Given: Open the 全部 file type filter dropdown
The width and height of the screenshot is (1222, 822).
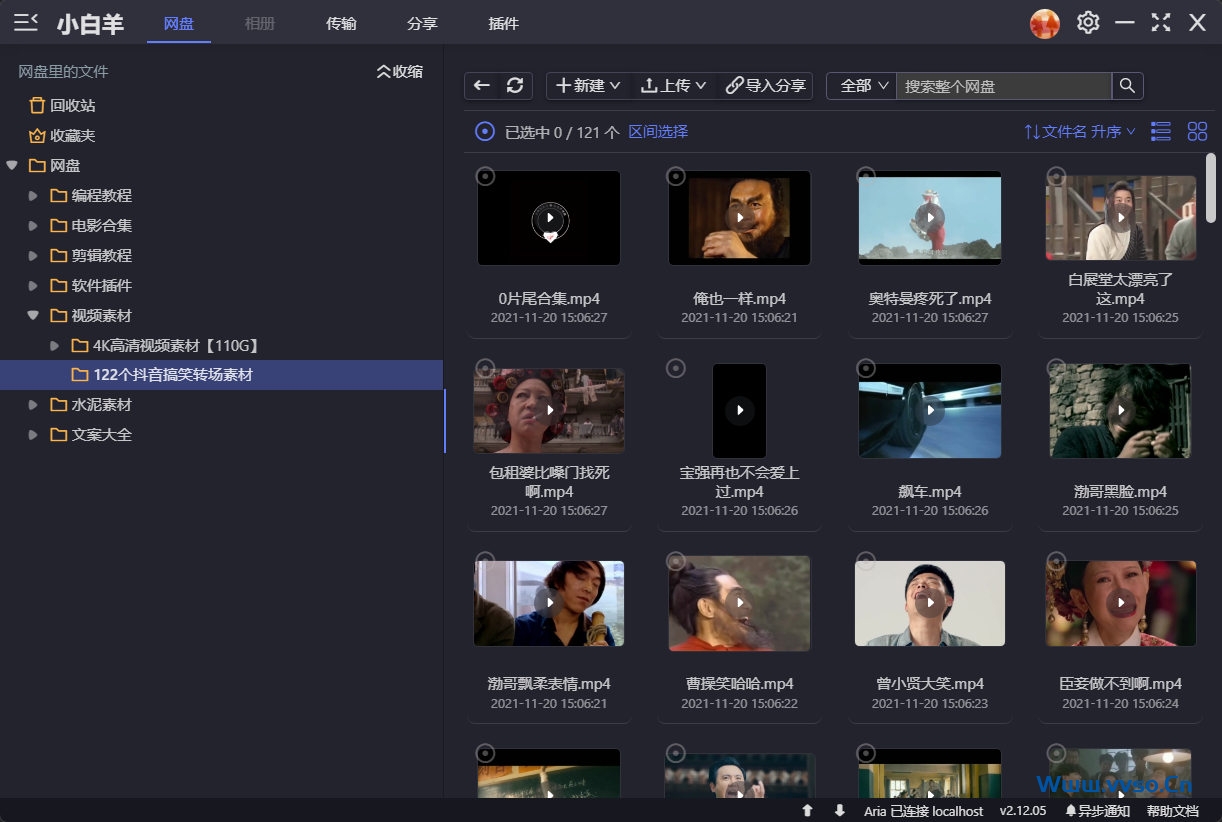Looking at the screenshot, I should 860,86.
